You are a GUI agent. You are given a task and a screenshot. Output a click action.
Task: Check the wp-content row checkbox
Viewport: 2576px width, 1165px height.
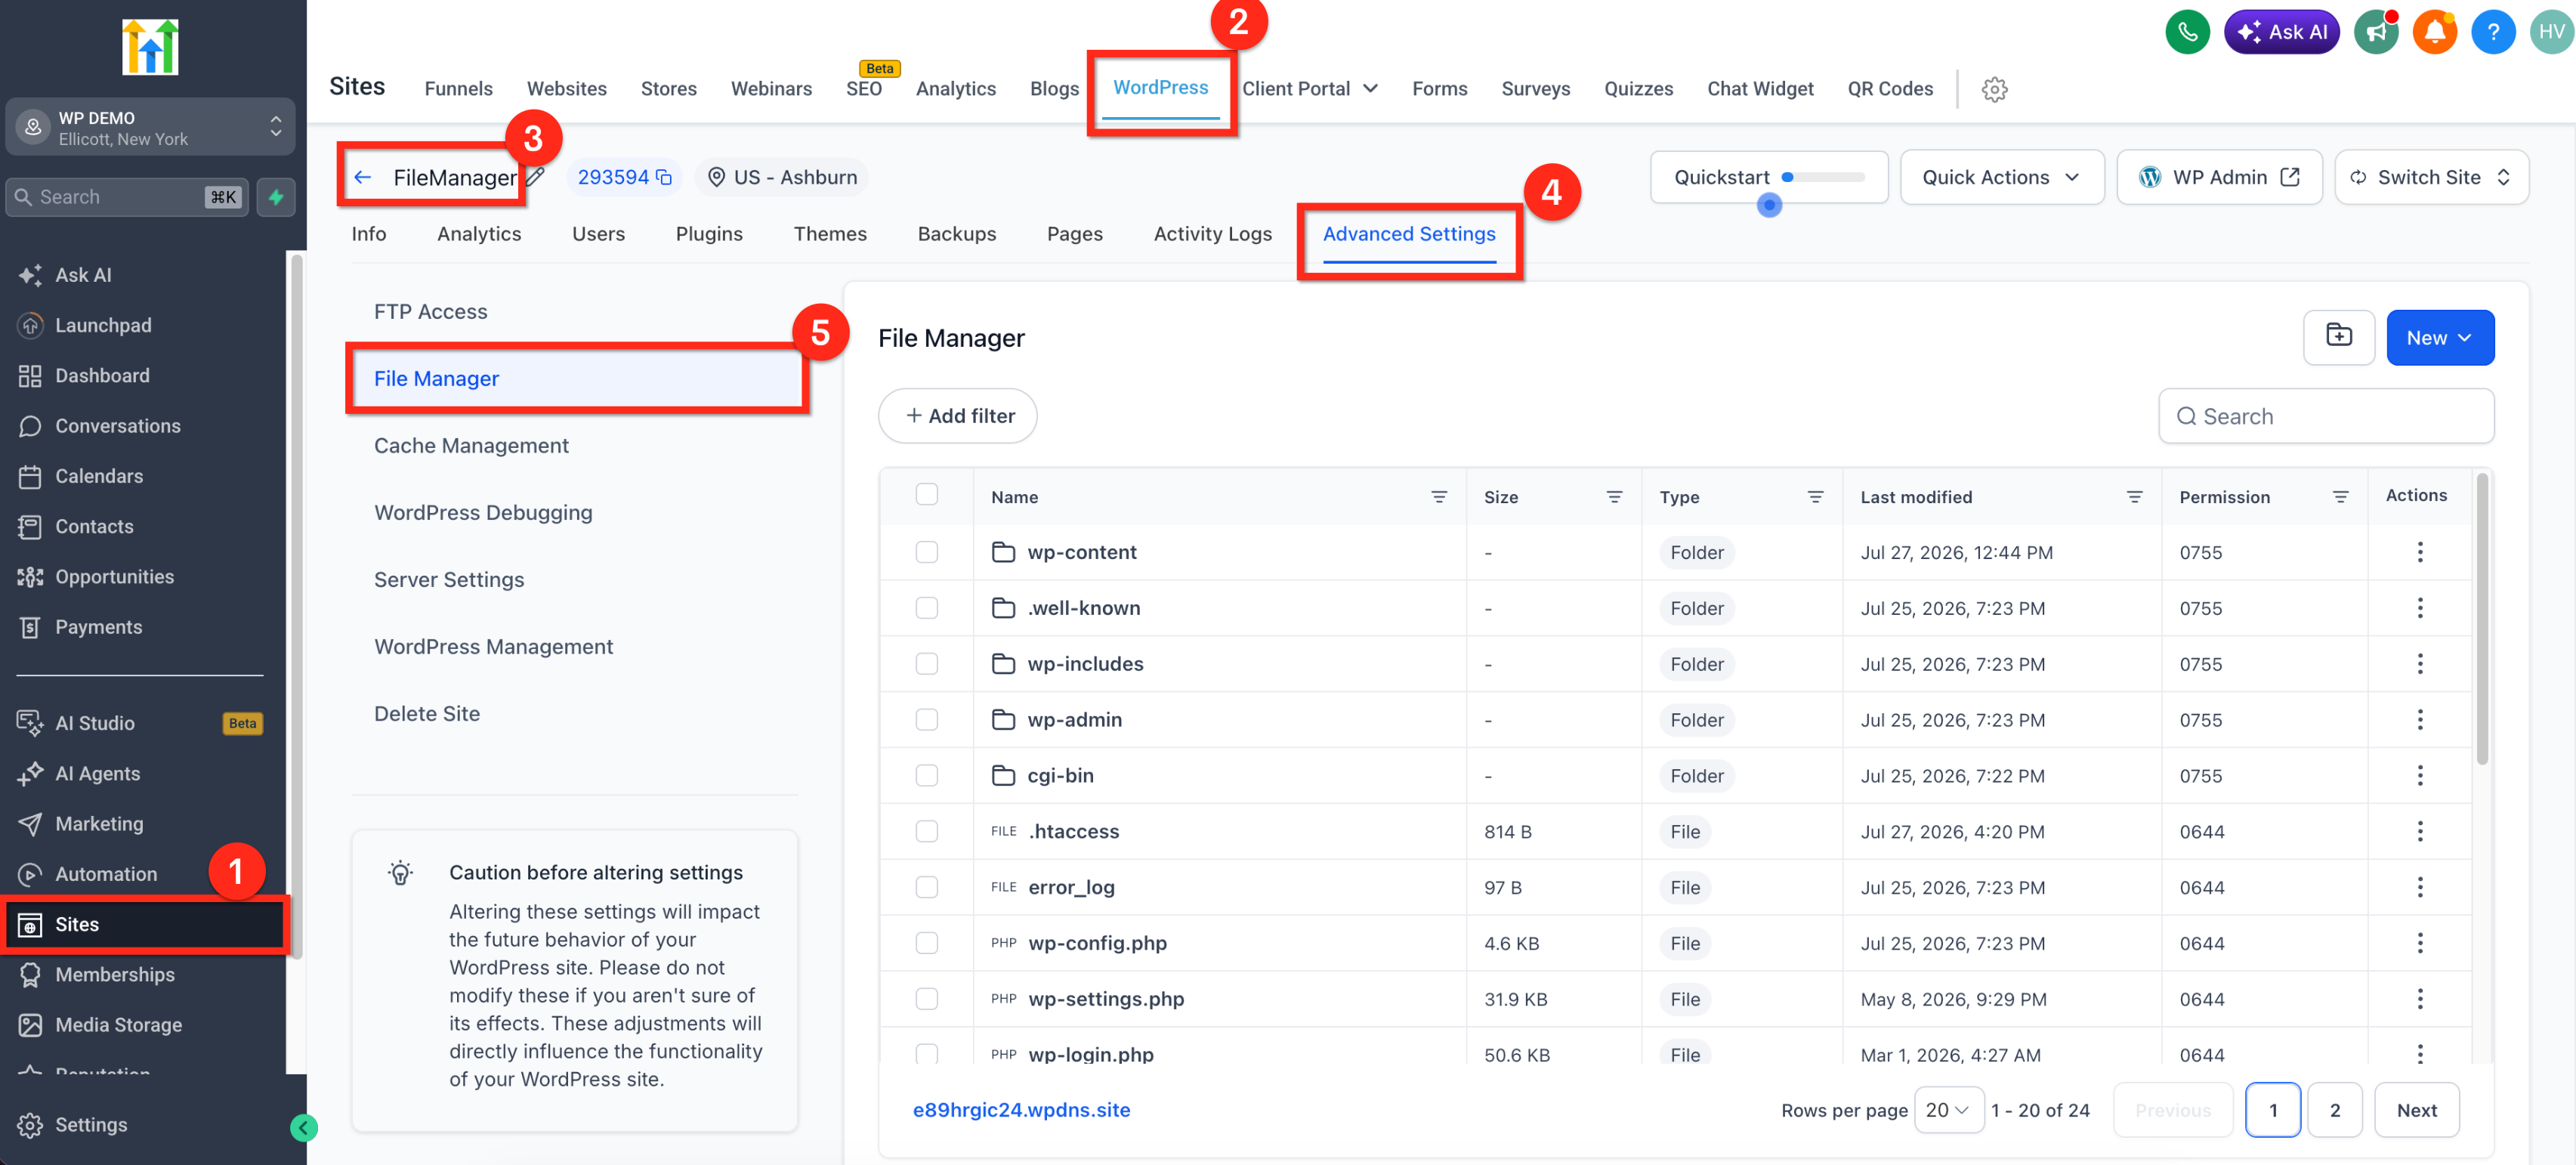[926, 552]
